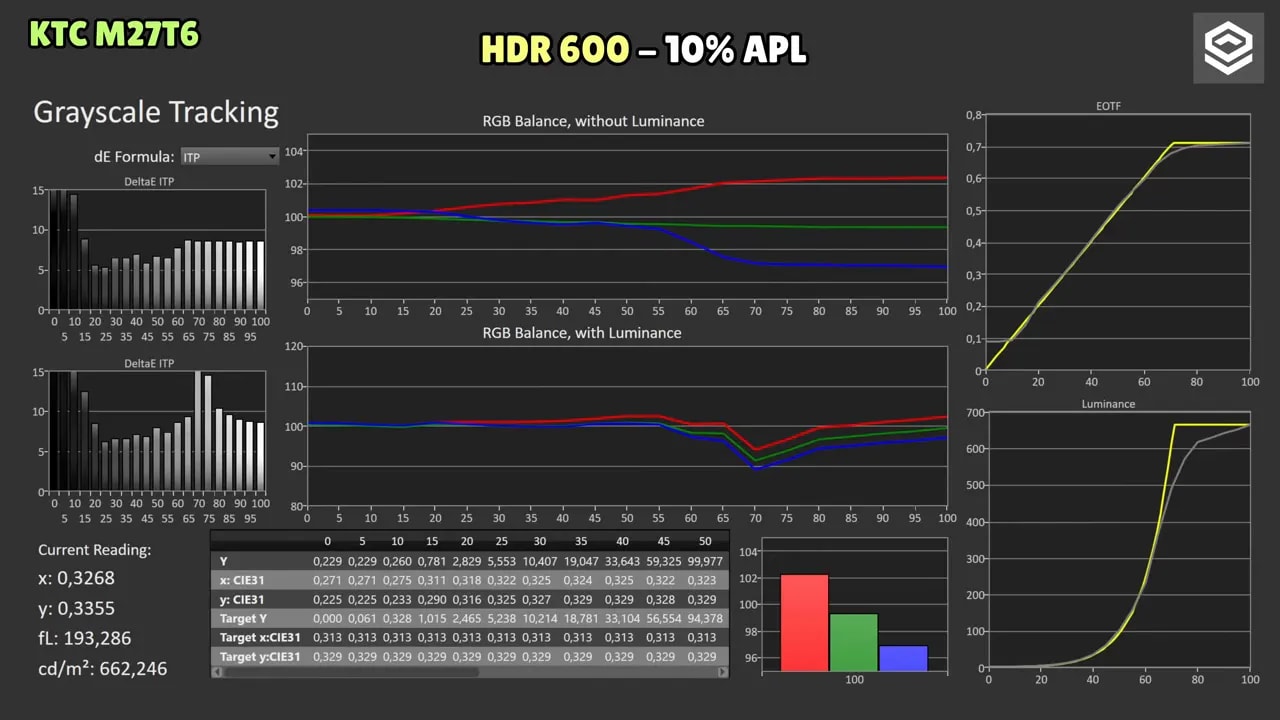
Task: Select the red bar in the RGB bar chart
Action: pos(805,622)
